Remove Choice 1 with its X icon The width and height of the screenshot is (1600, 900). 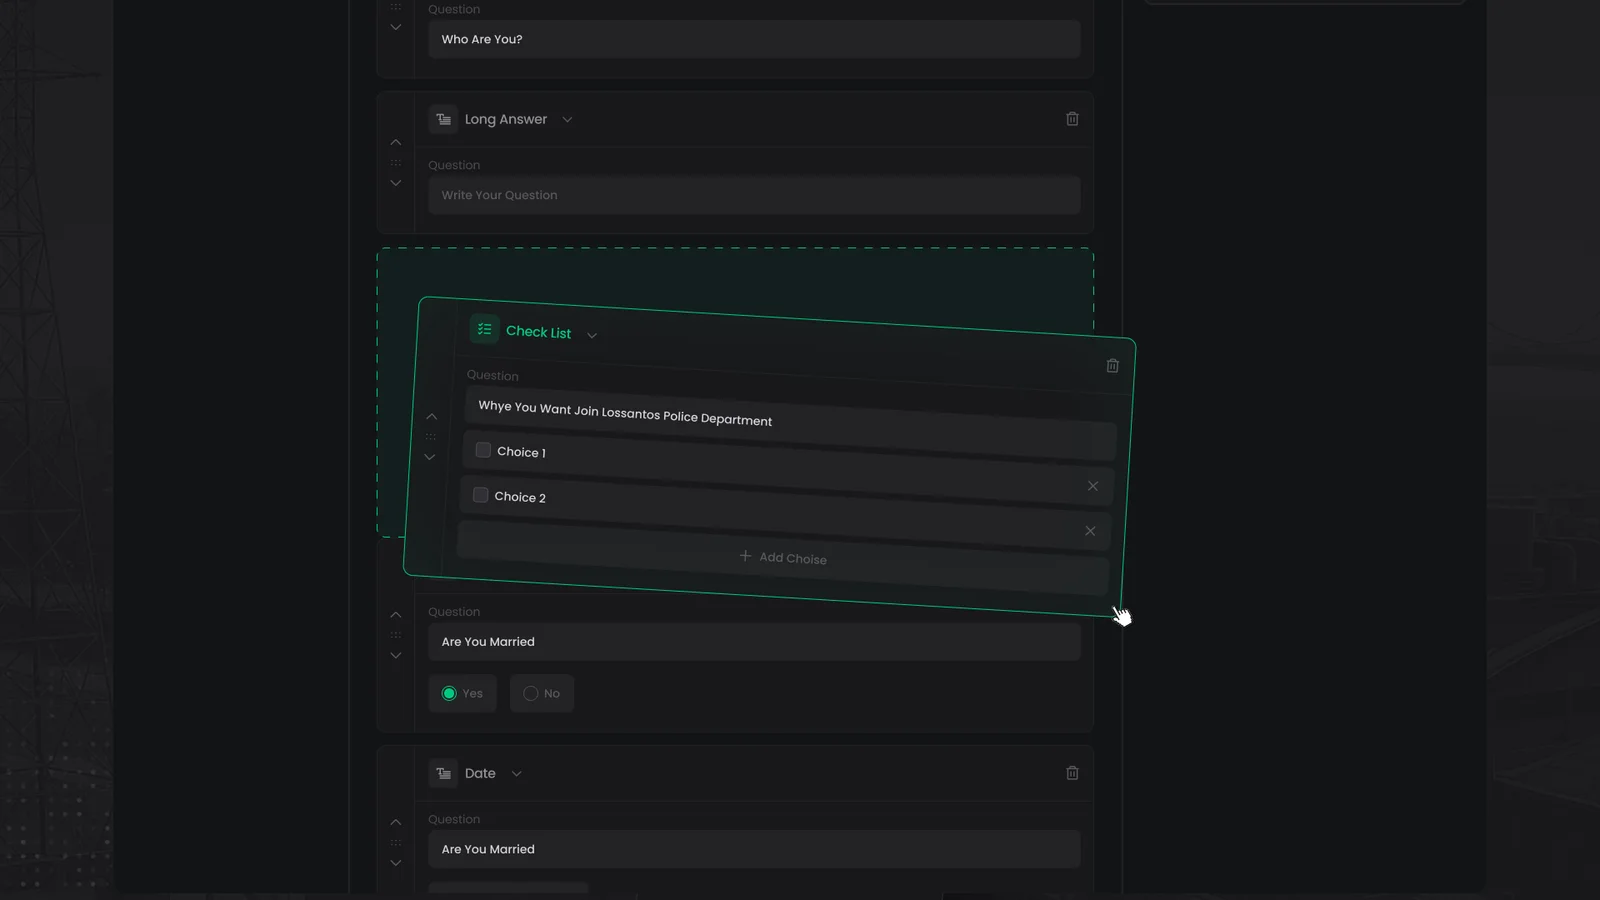pyautogui.click(x=1093, y=486)
